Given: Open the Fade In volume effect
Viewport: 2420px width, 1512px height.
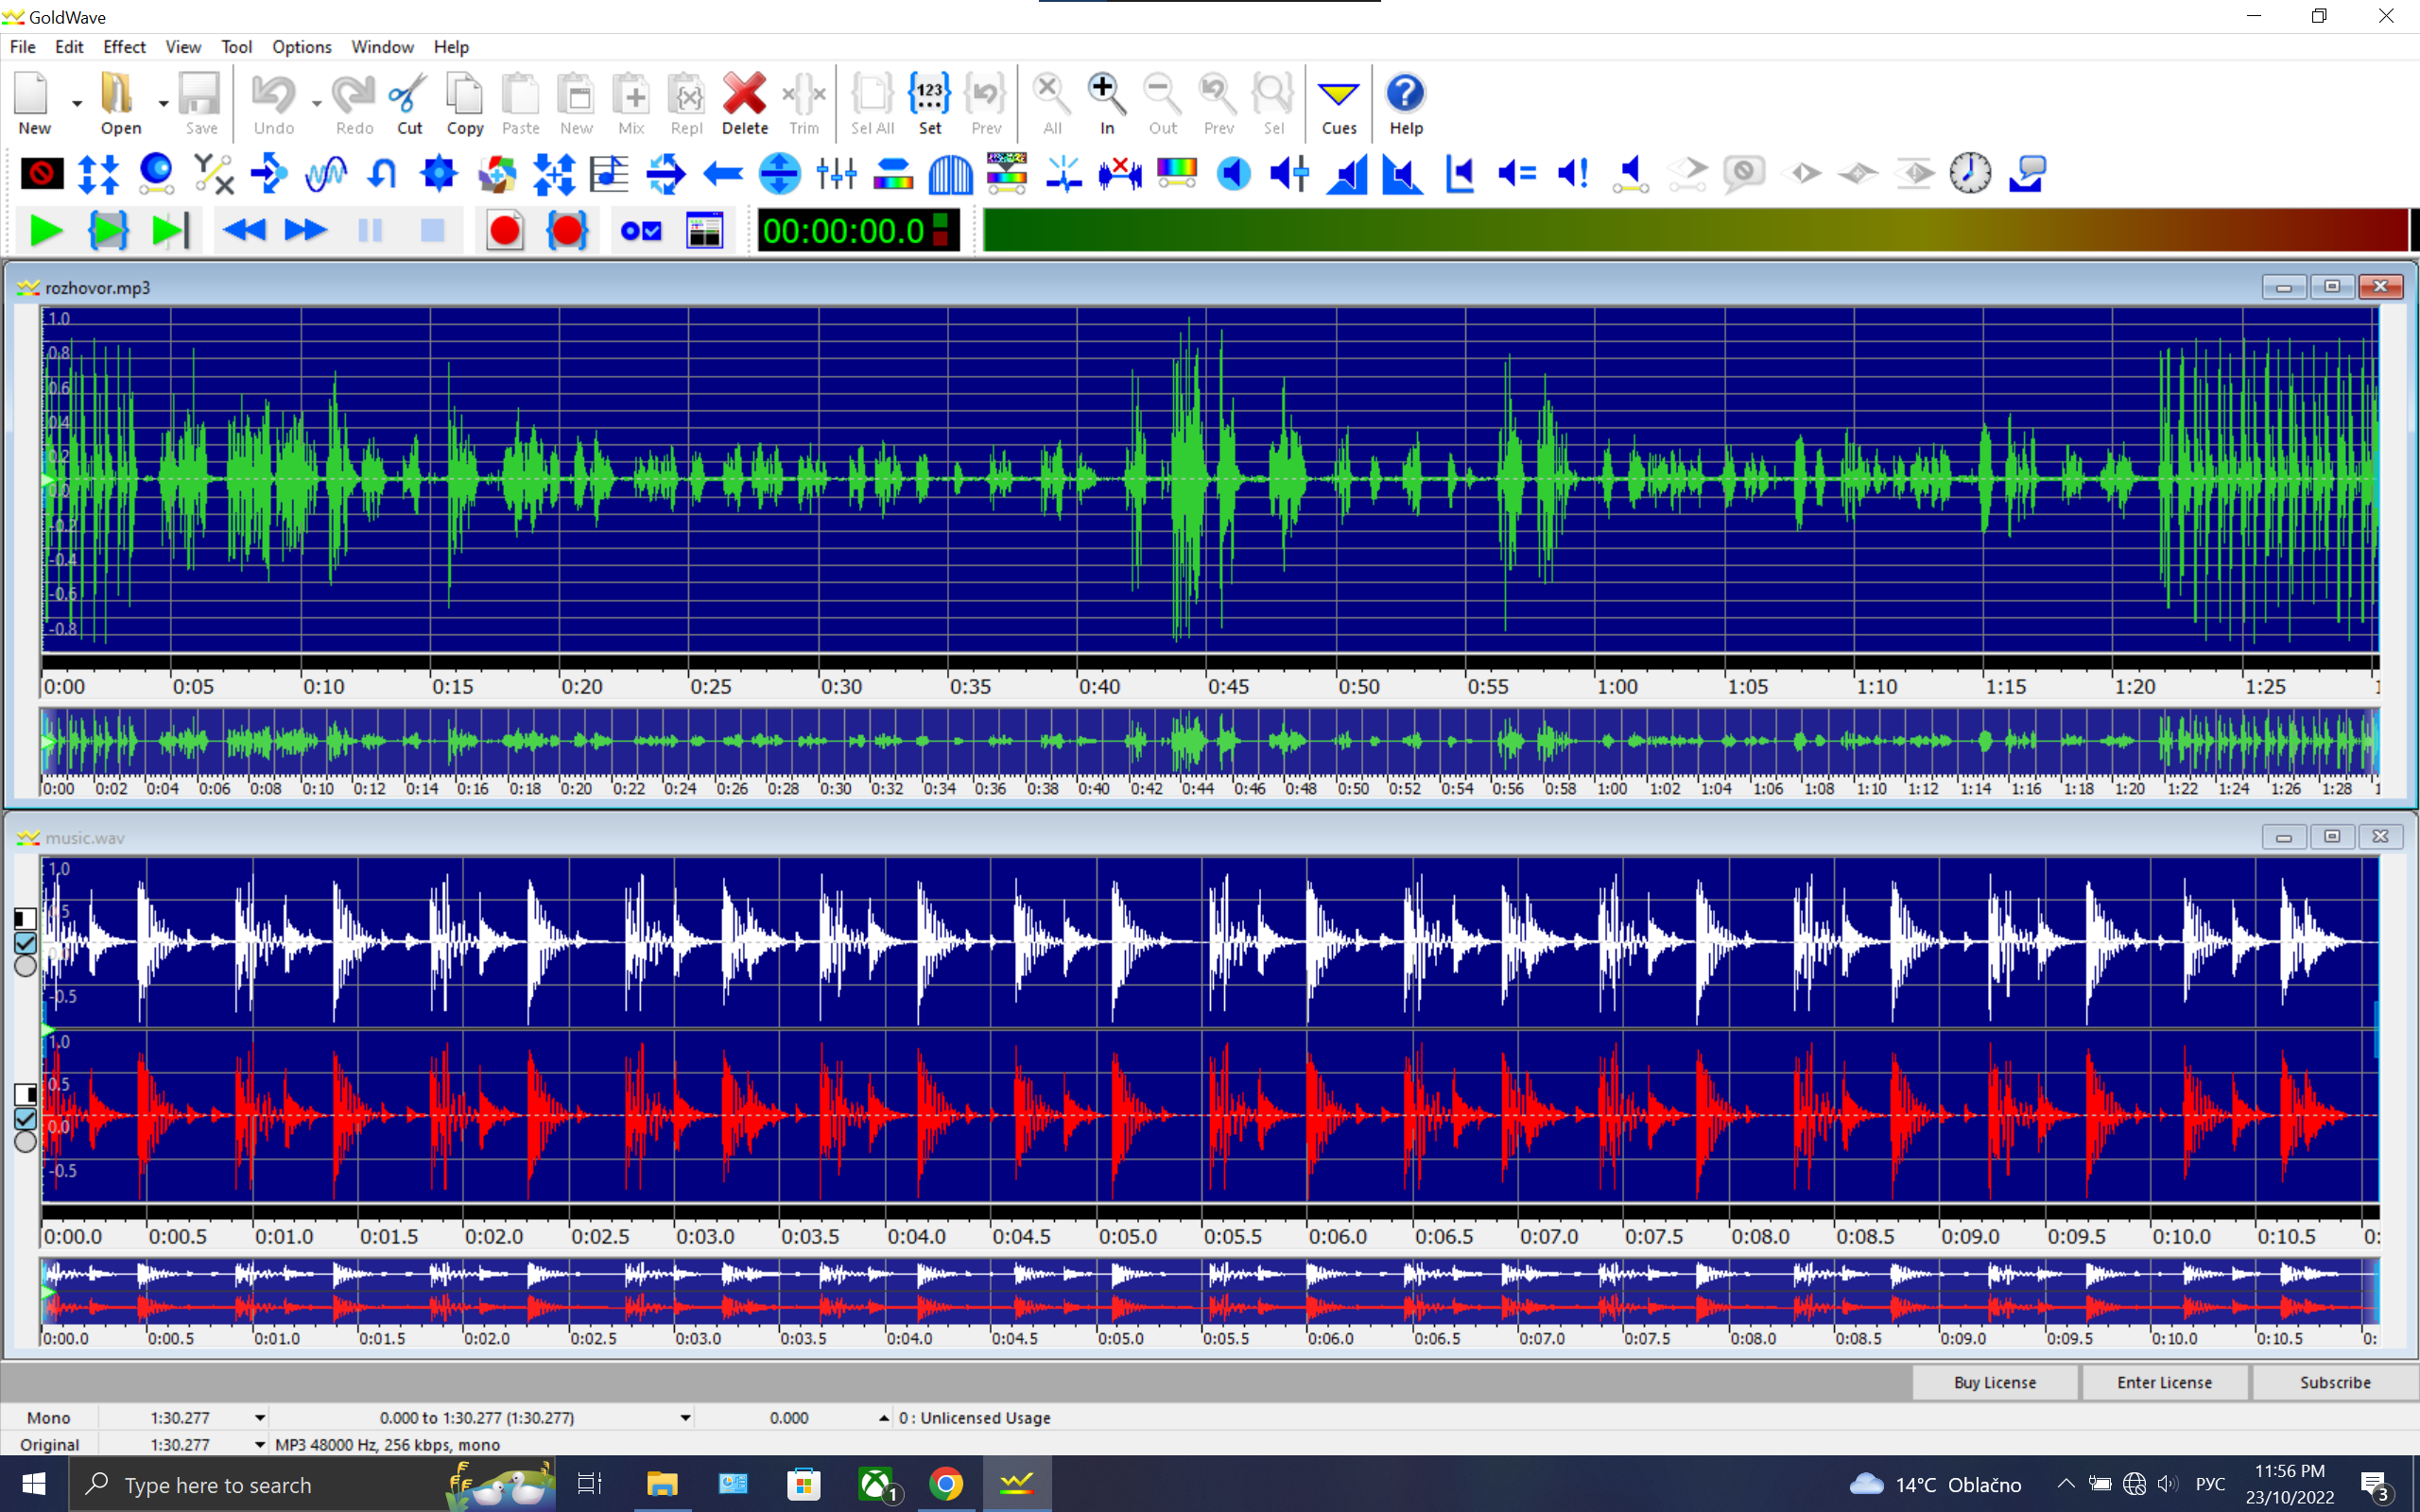Looking at the screenshot, I should click(1347, 174).
